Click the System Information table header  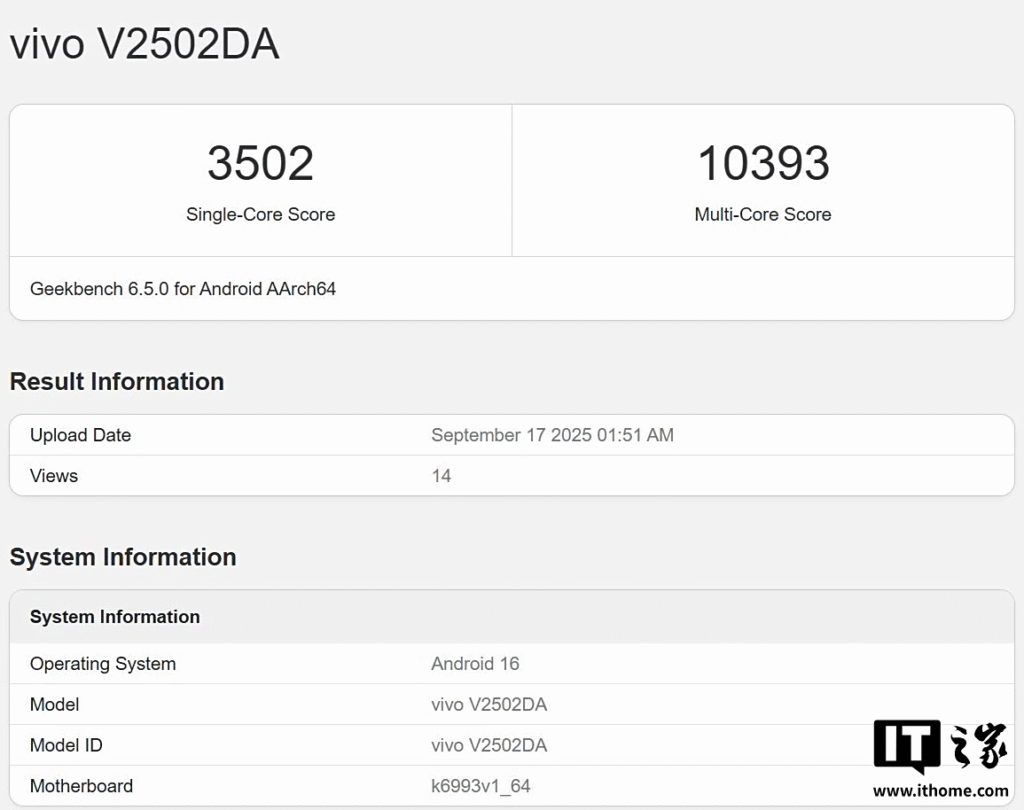pos(114,617)
